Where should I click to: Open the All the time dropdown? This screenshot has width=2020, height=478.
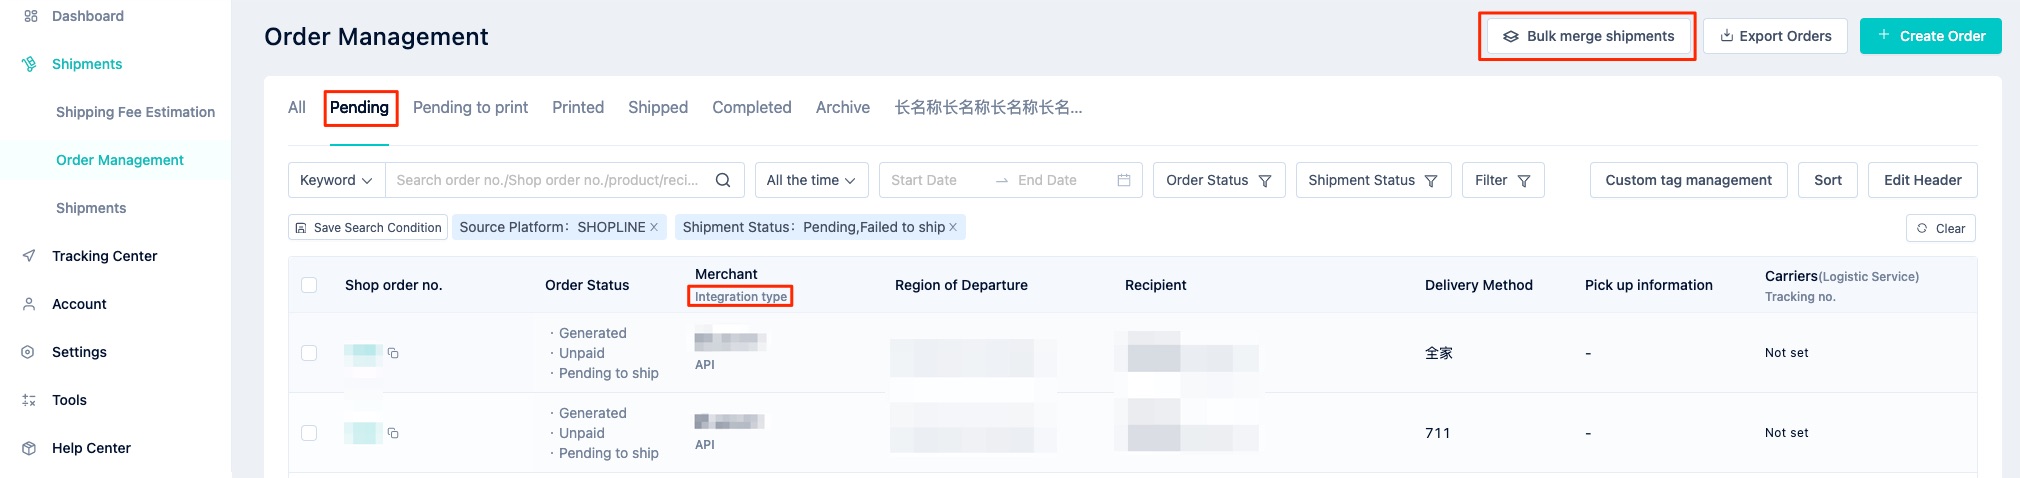811,180
